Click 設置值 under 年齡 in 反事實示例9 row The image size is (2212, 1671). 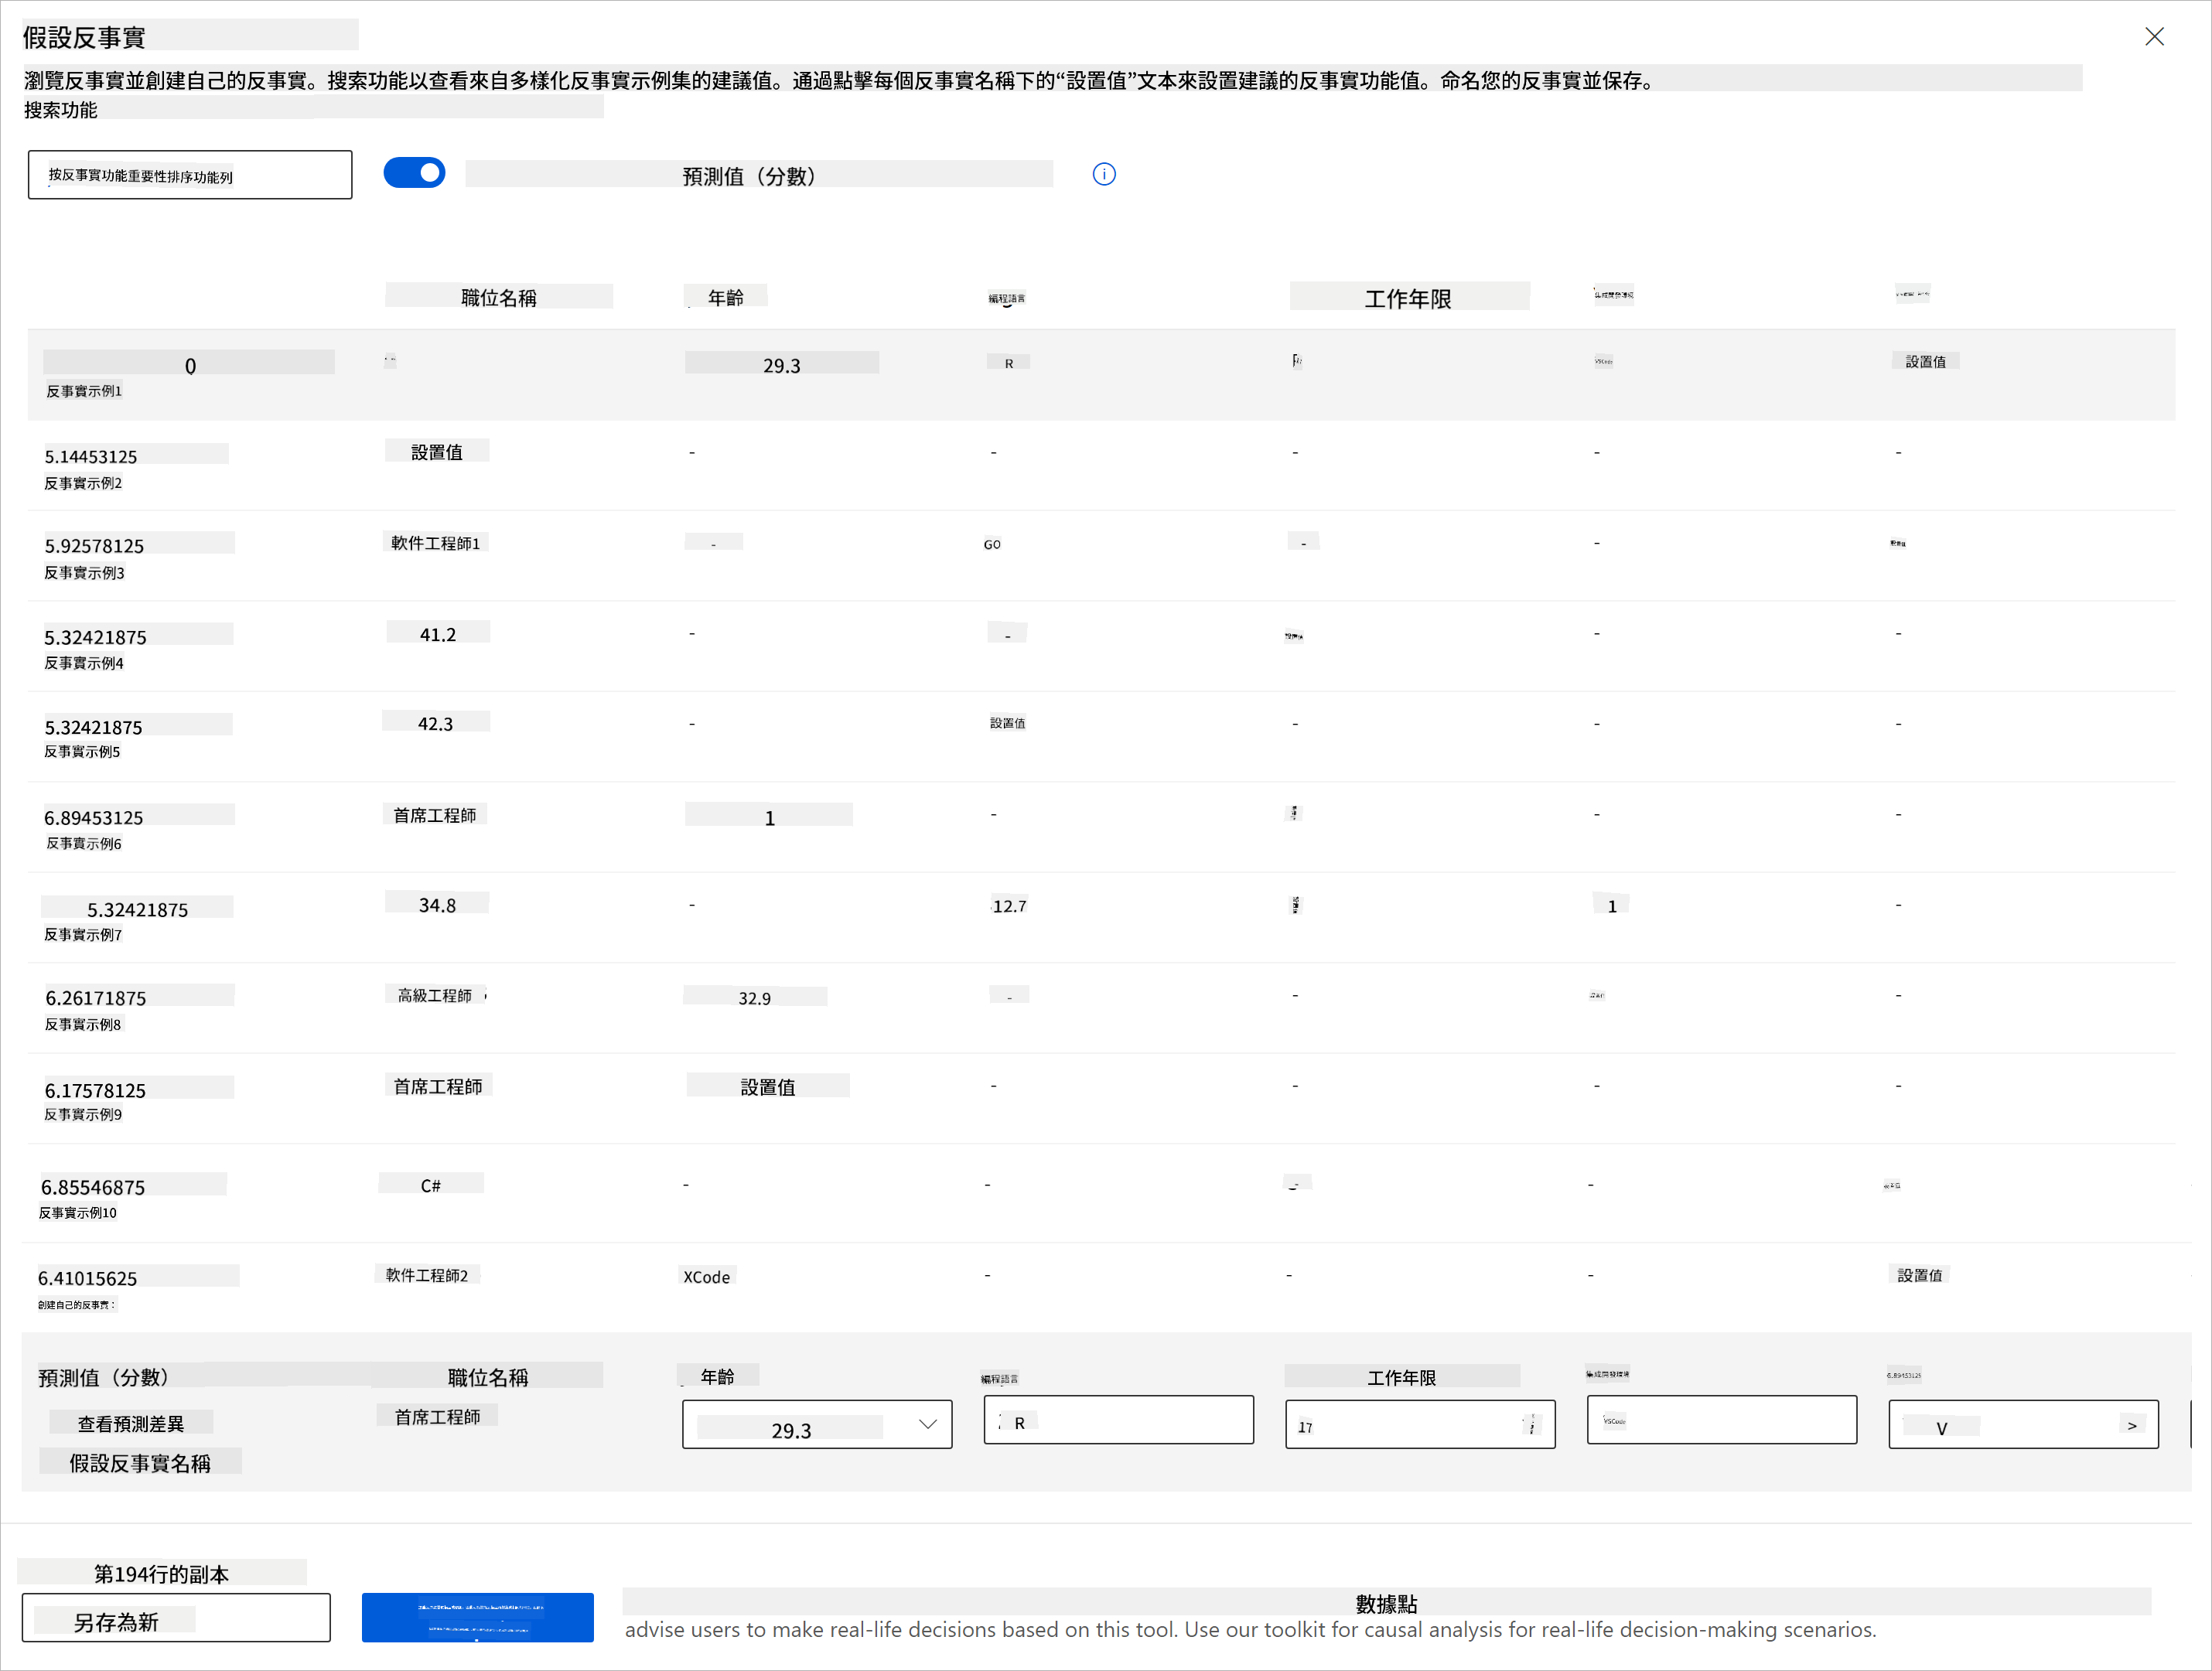point(767,1087)
